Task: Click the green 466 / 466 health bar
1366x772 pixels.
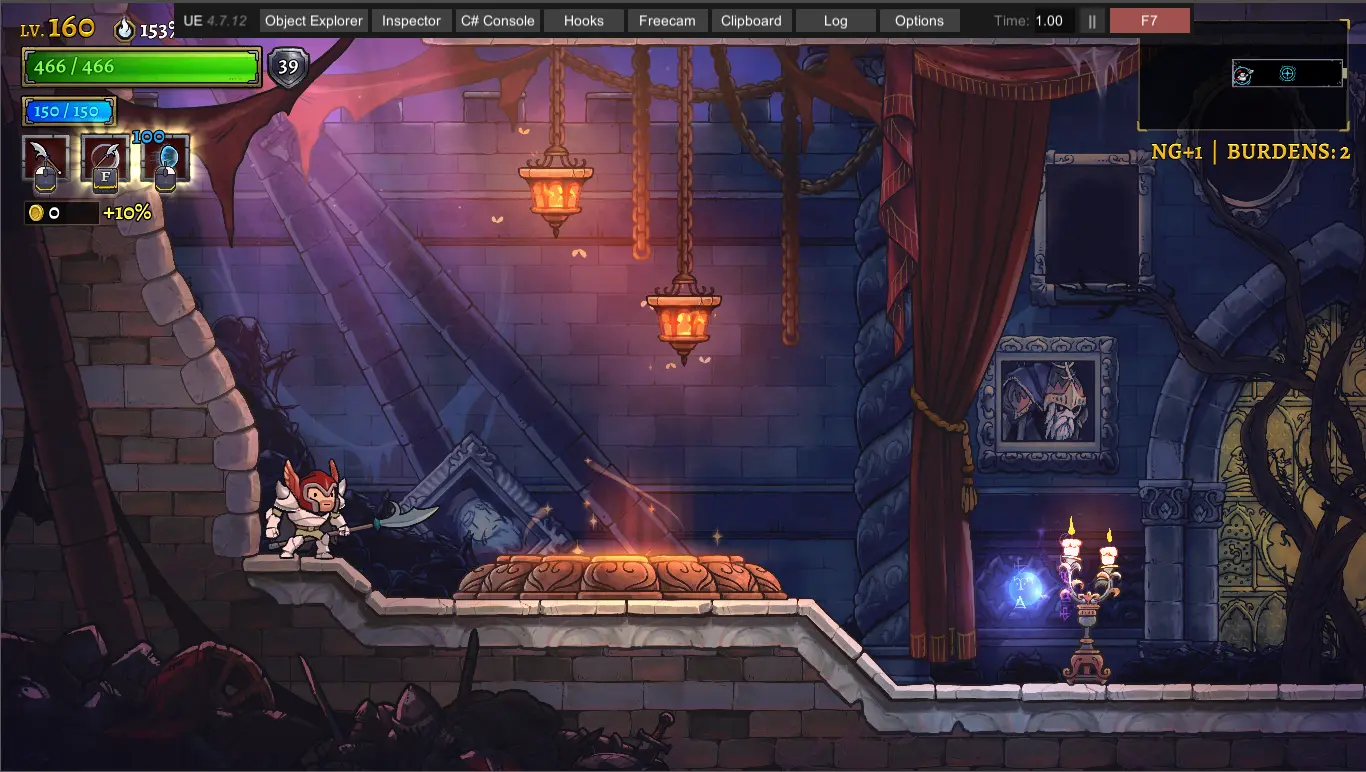Action: point(142,67)
